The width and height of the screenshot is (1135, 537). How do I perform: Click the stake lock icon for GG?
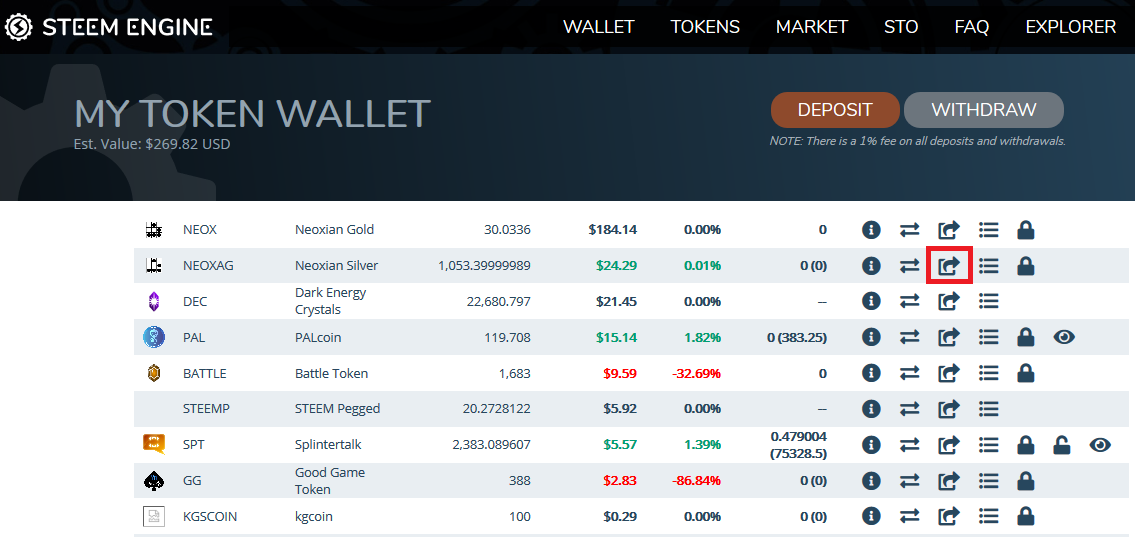coord(1025,481)
